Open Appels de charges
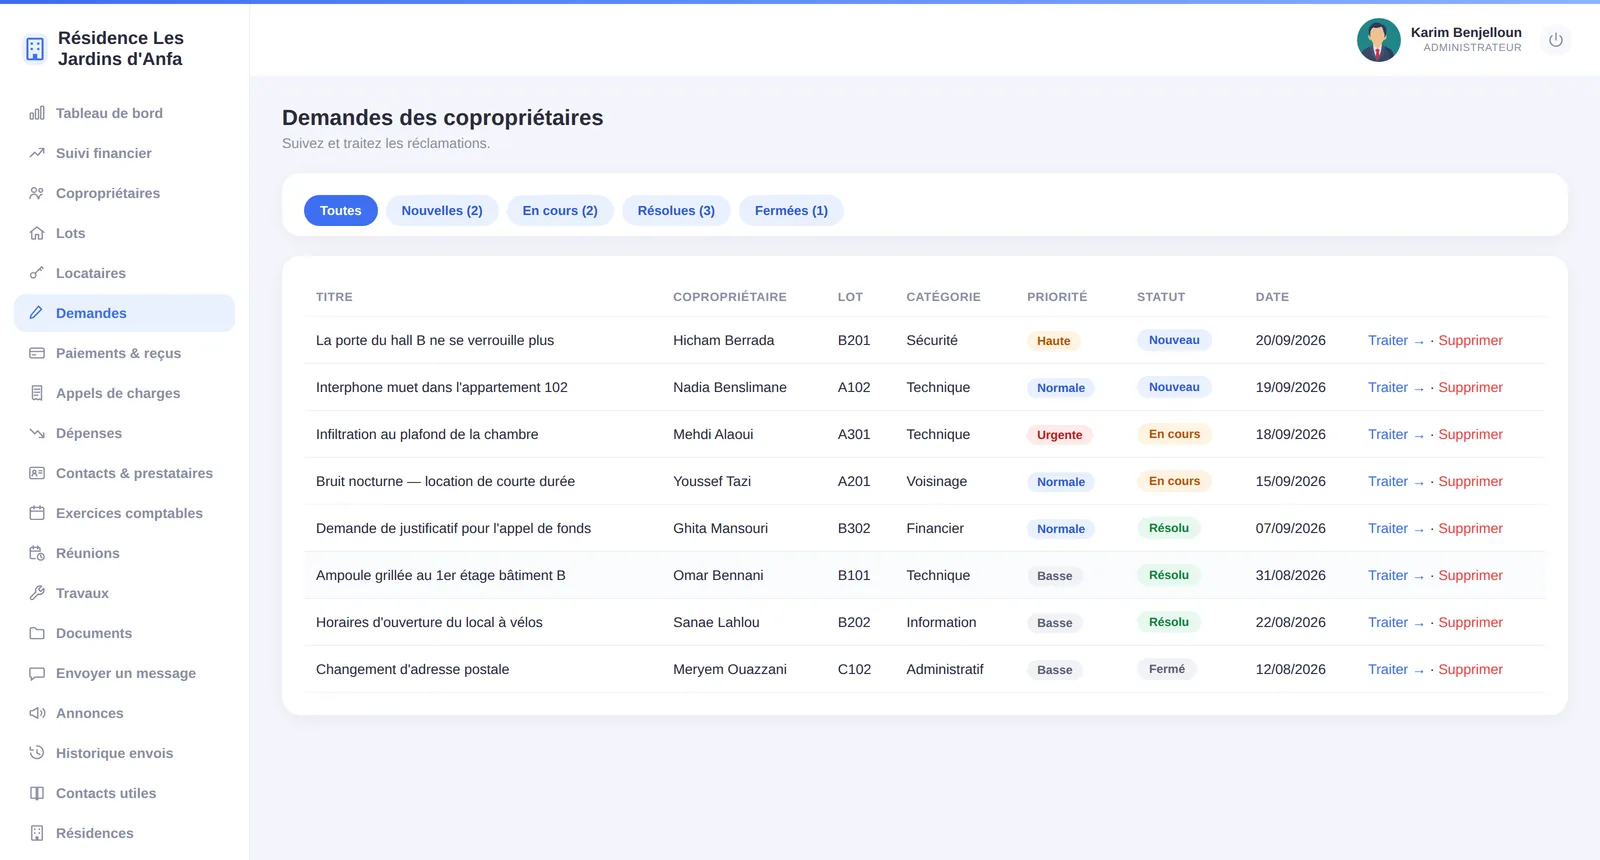Image resolution: width=1600 pixels, height=860 pixels. pos(124,393)
